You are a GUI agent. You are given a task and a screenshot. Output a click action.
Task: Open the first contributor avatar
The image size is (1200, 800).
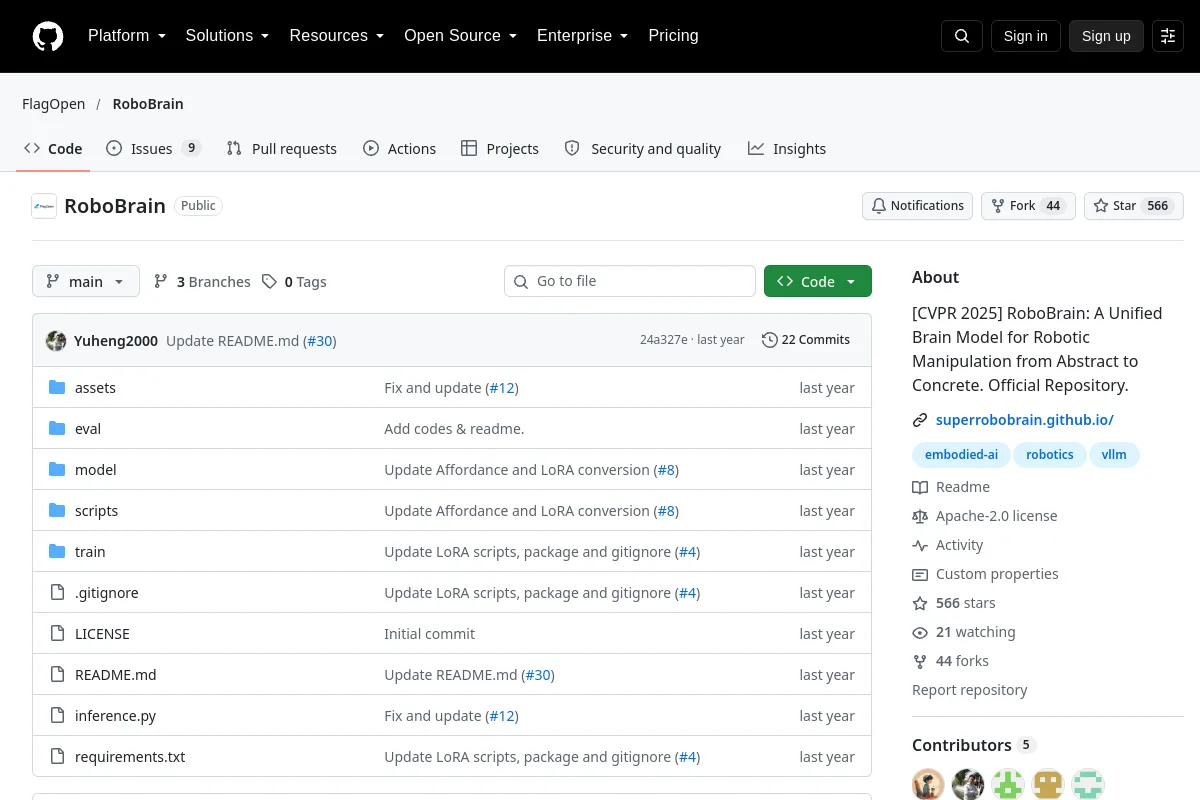click(928, 785)
